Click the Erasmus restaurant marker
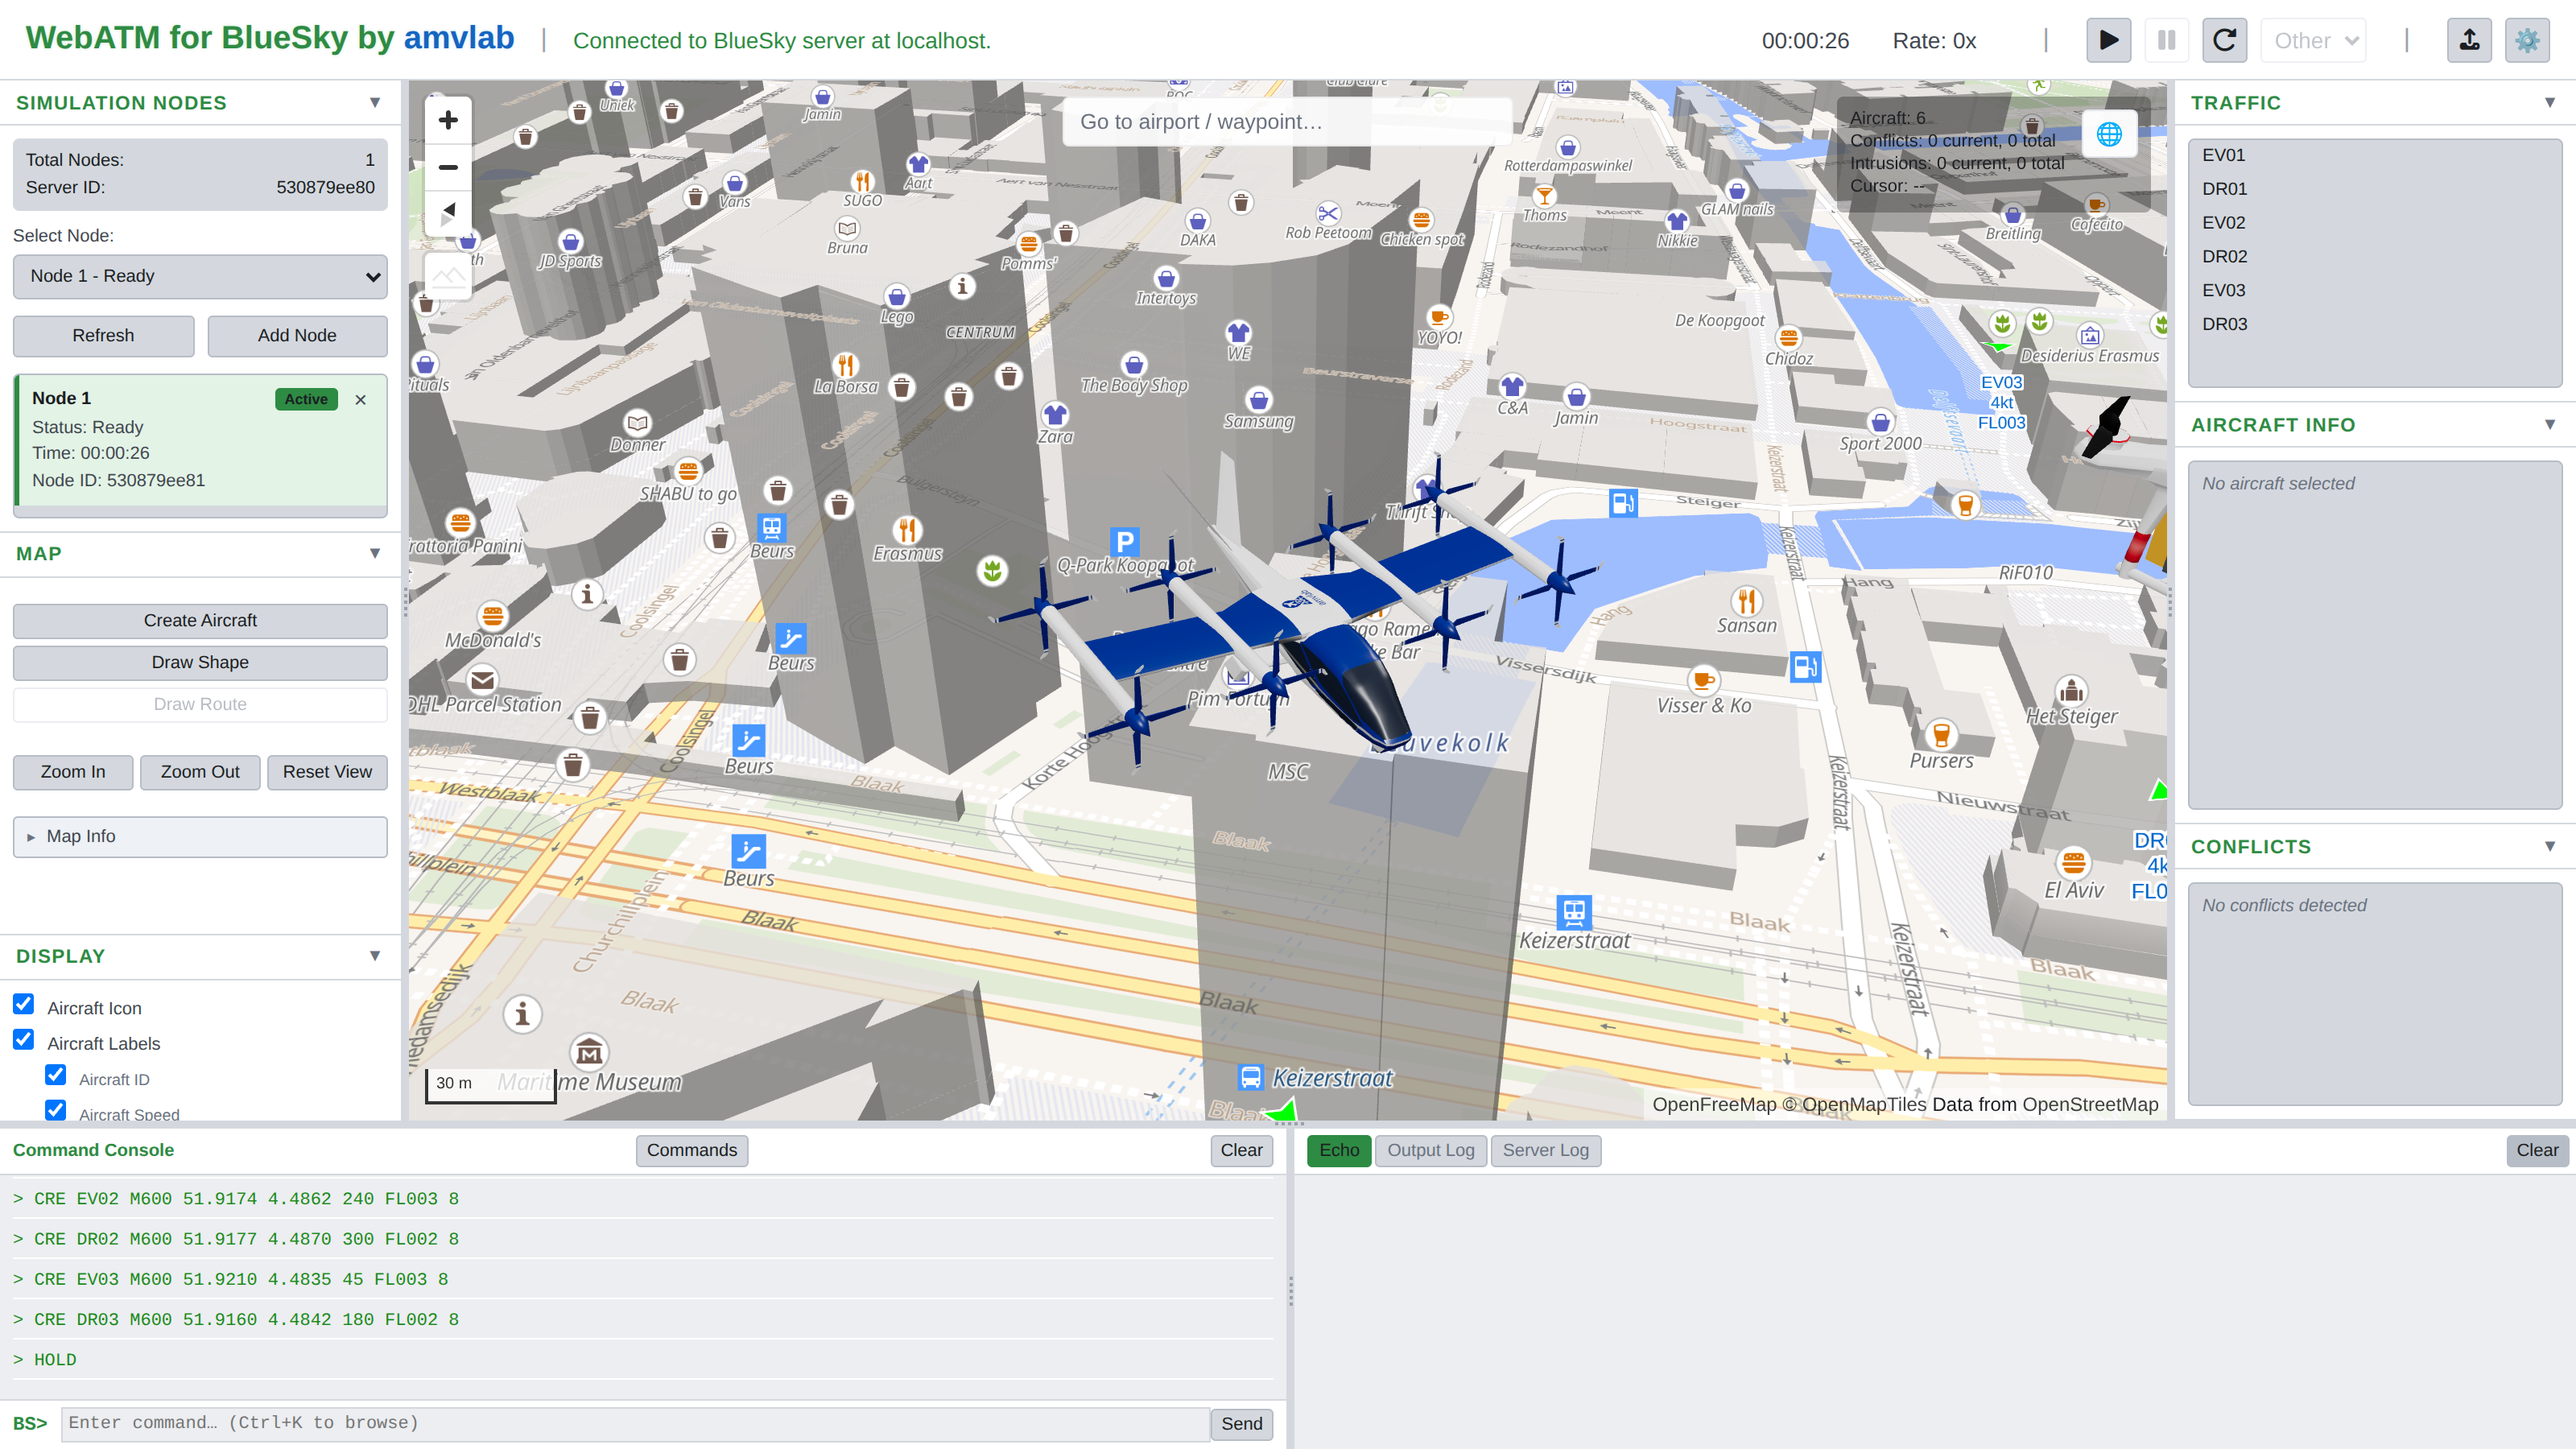Screen dimensions: 2576x1449 coord(907,529)
